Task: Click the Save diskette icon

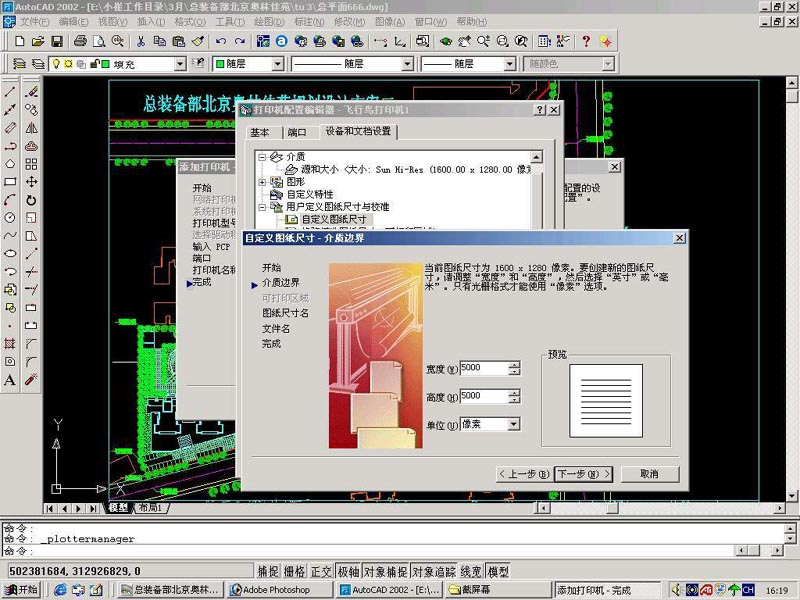Action: click(x=57, y=41)
